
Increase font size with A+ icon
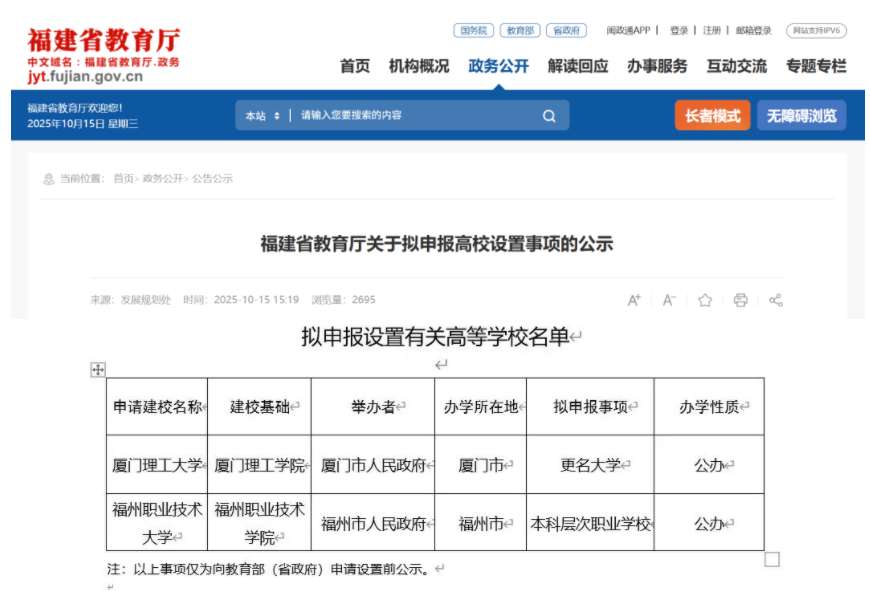click(634, 300)
